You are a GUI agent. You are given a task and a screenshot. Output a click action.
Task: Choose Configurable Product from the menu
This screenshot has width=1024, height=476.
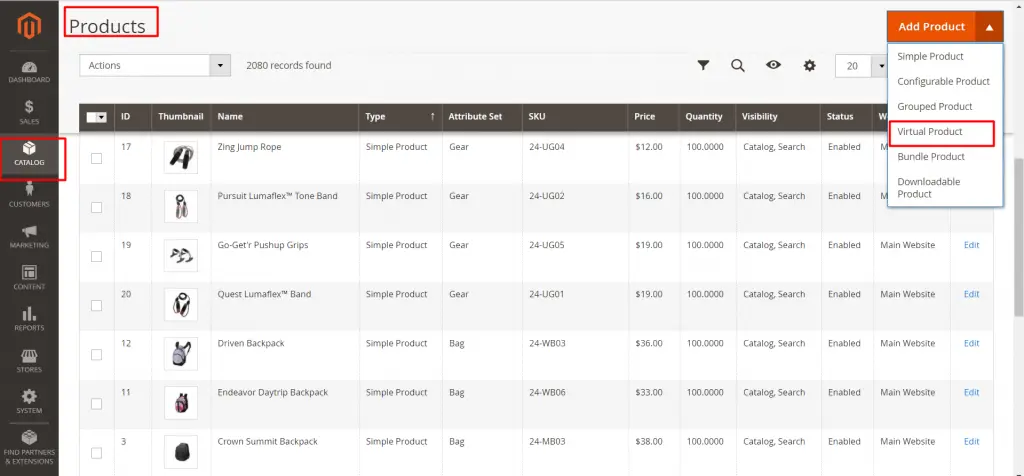point(944,81)
